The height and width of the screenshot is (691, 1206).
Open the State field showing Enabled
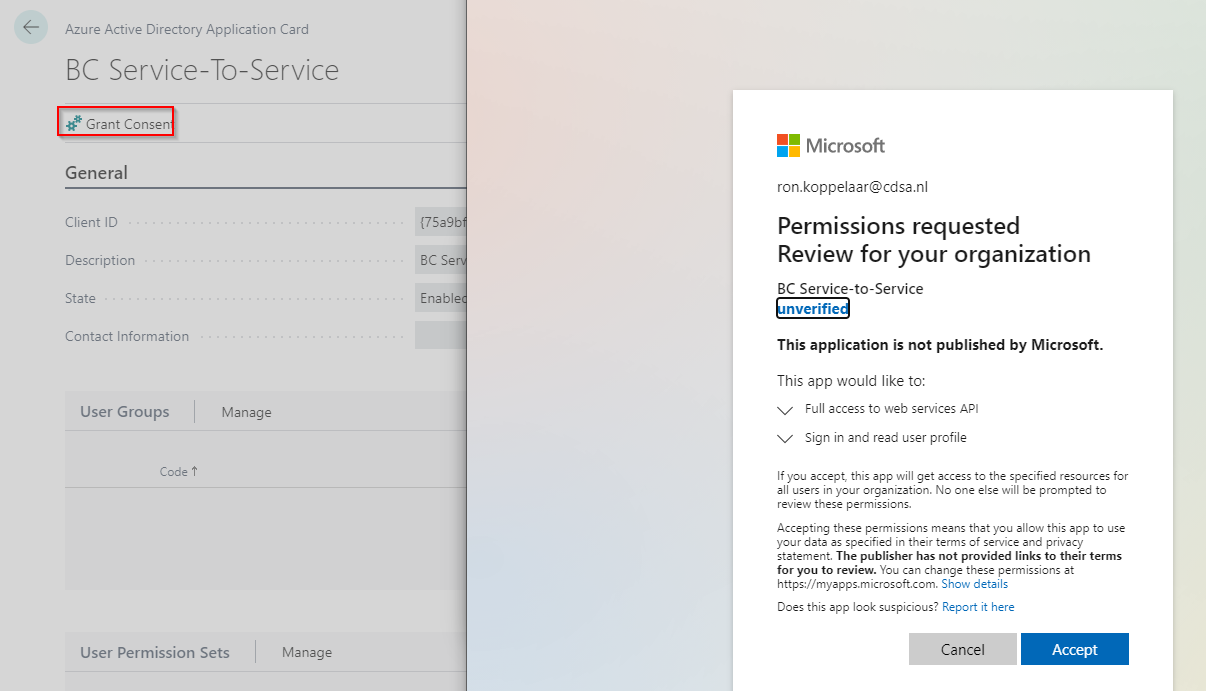(441, 298)
